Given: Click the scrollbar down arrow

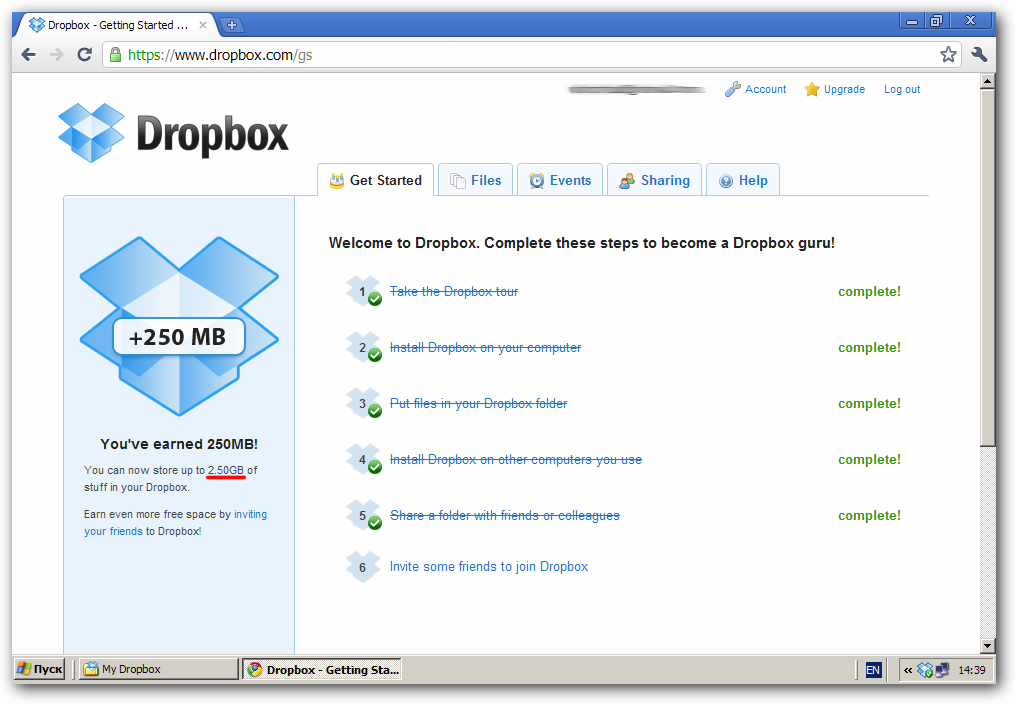Looking at the screenshot, I should pos(987,646).
